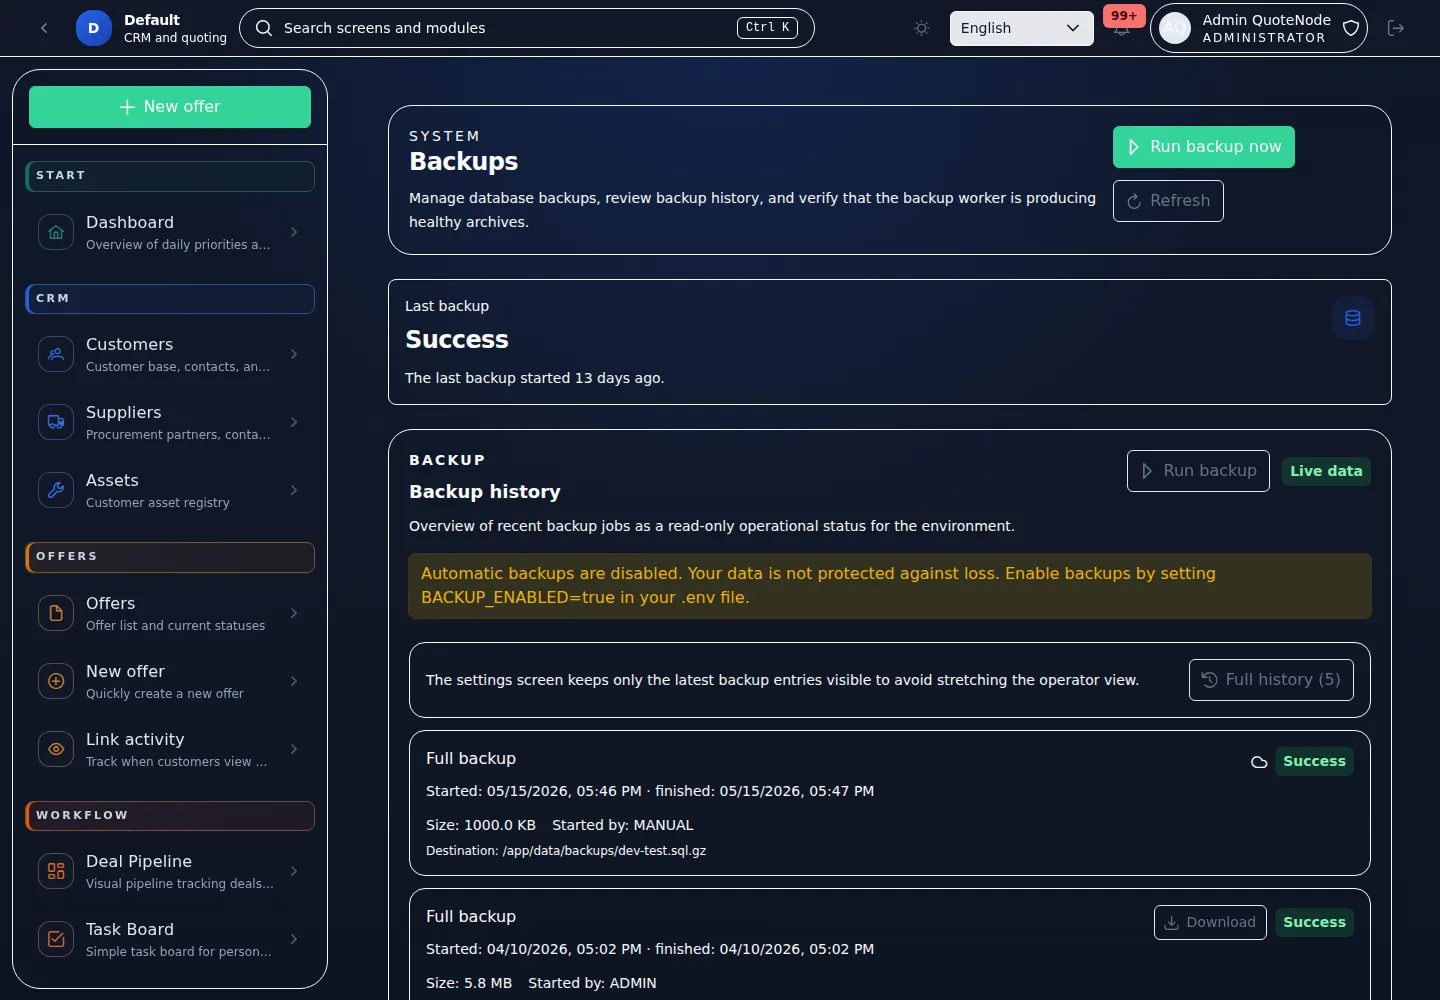Open the Link activity menu item

point(170,749)
